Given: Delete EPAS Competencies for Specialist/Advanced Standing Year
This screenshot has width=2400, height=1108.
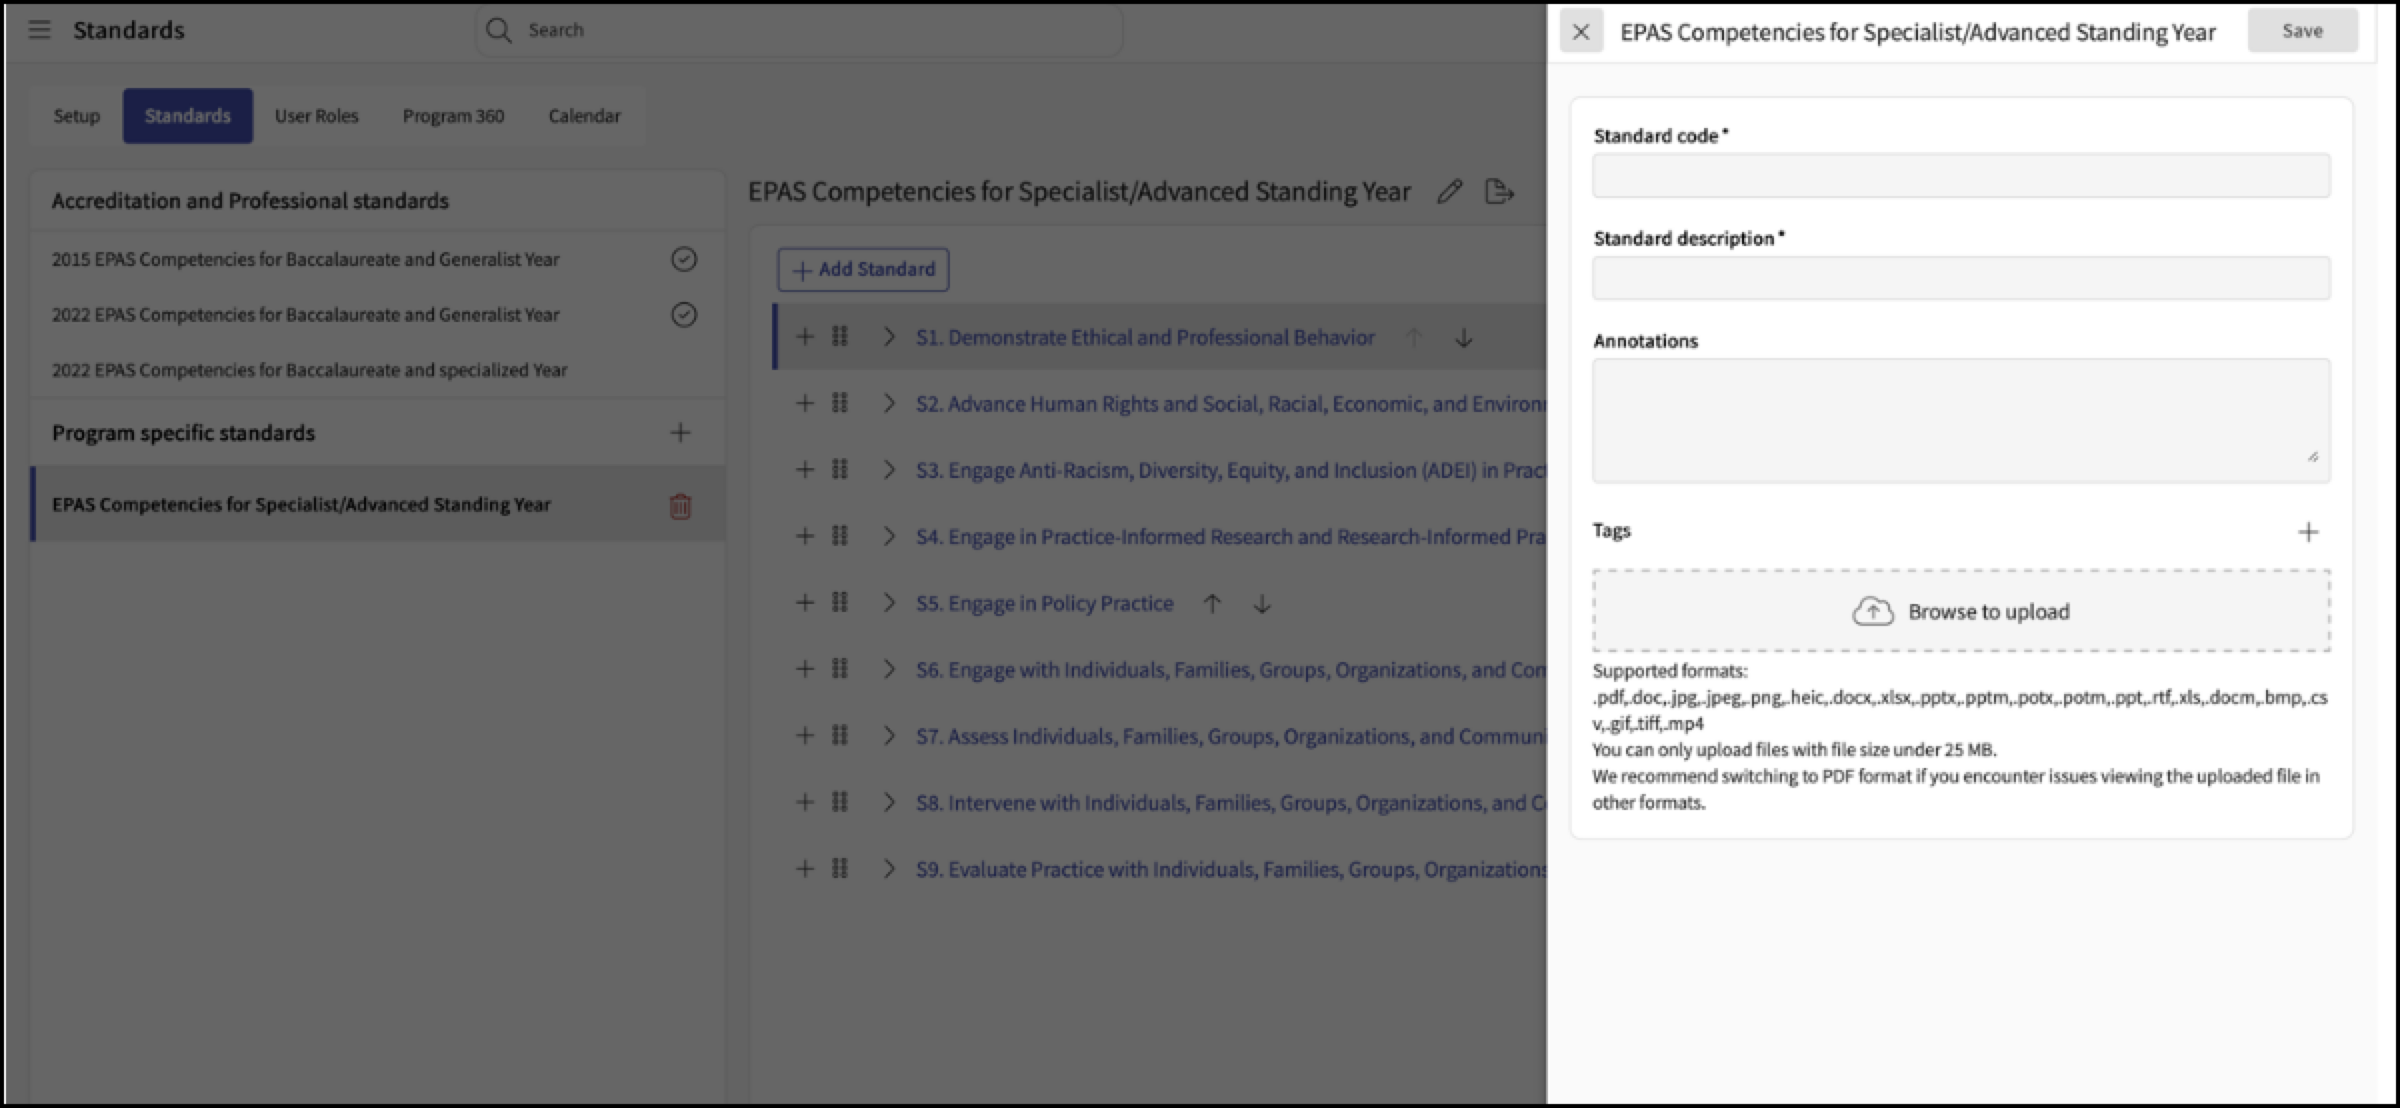Looking at the screenshot, I should point(680,506).
